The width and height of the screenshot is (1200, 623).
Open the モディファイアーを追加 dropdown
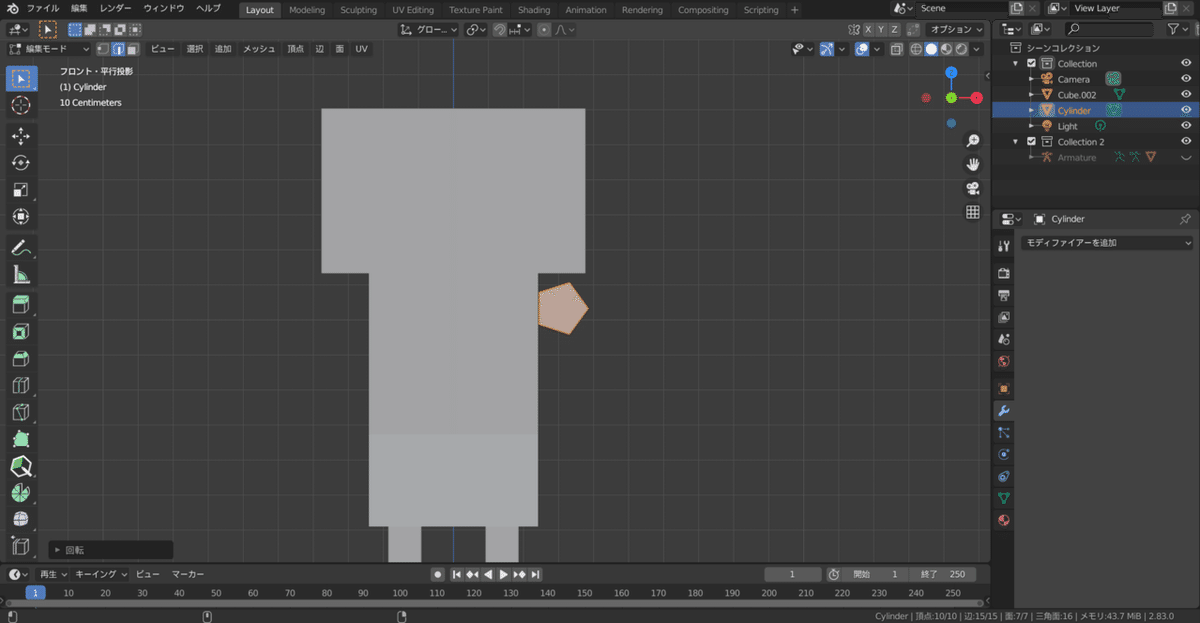click(x=1107, y=243)
